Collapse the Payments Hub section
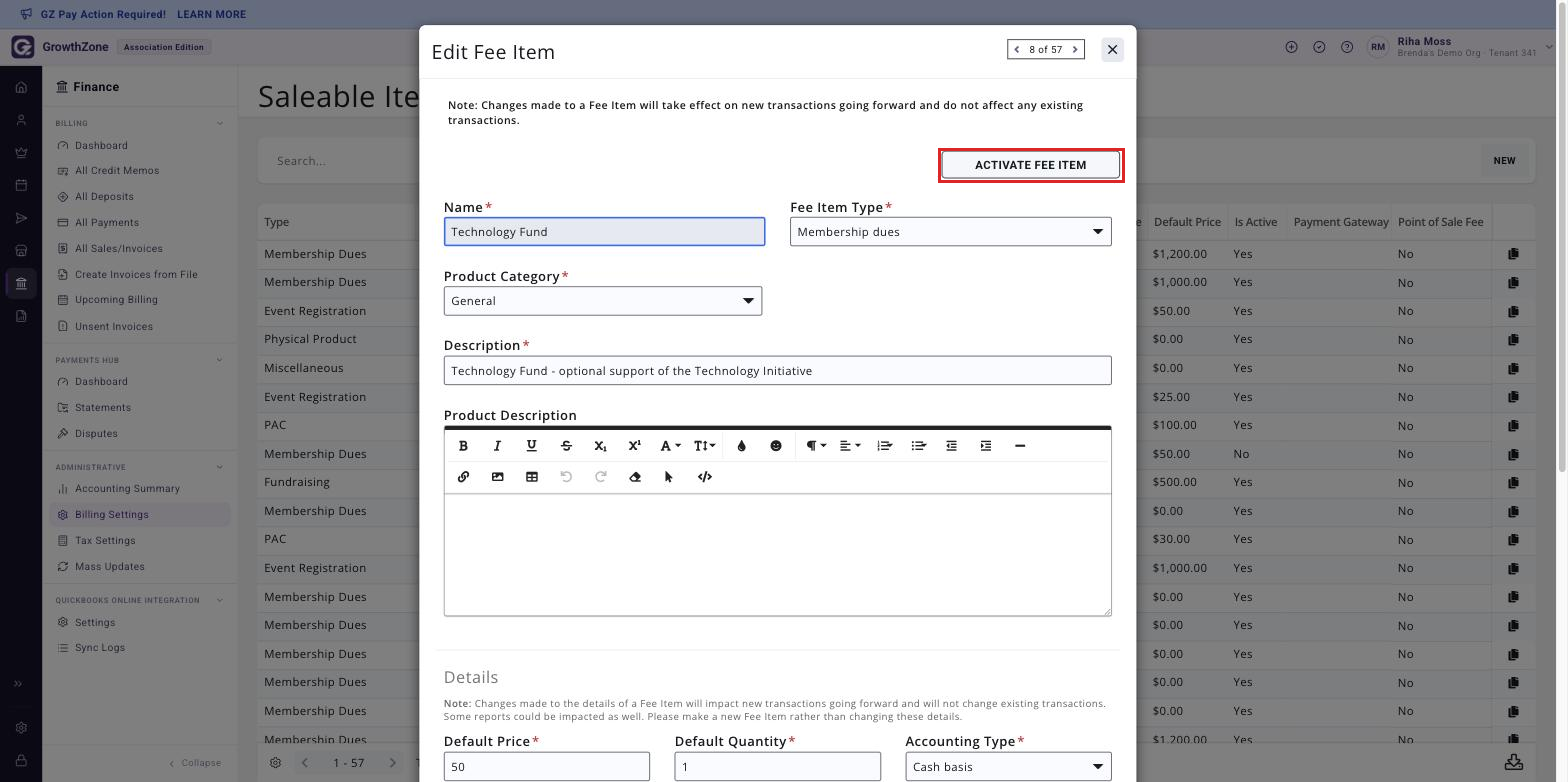Screen dimensions: 1568x782 (220, 360)
